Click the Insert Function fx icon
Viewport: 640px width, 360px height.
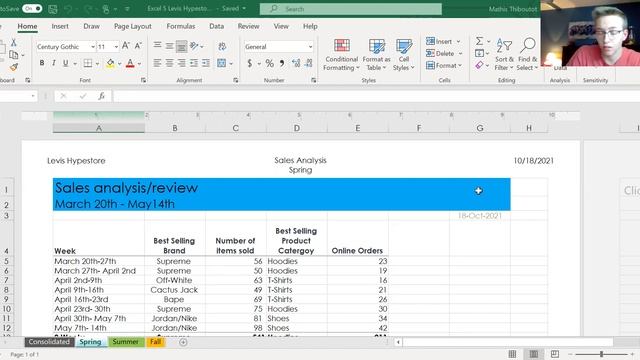coord(101,96)
